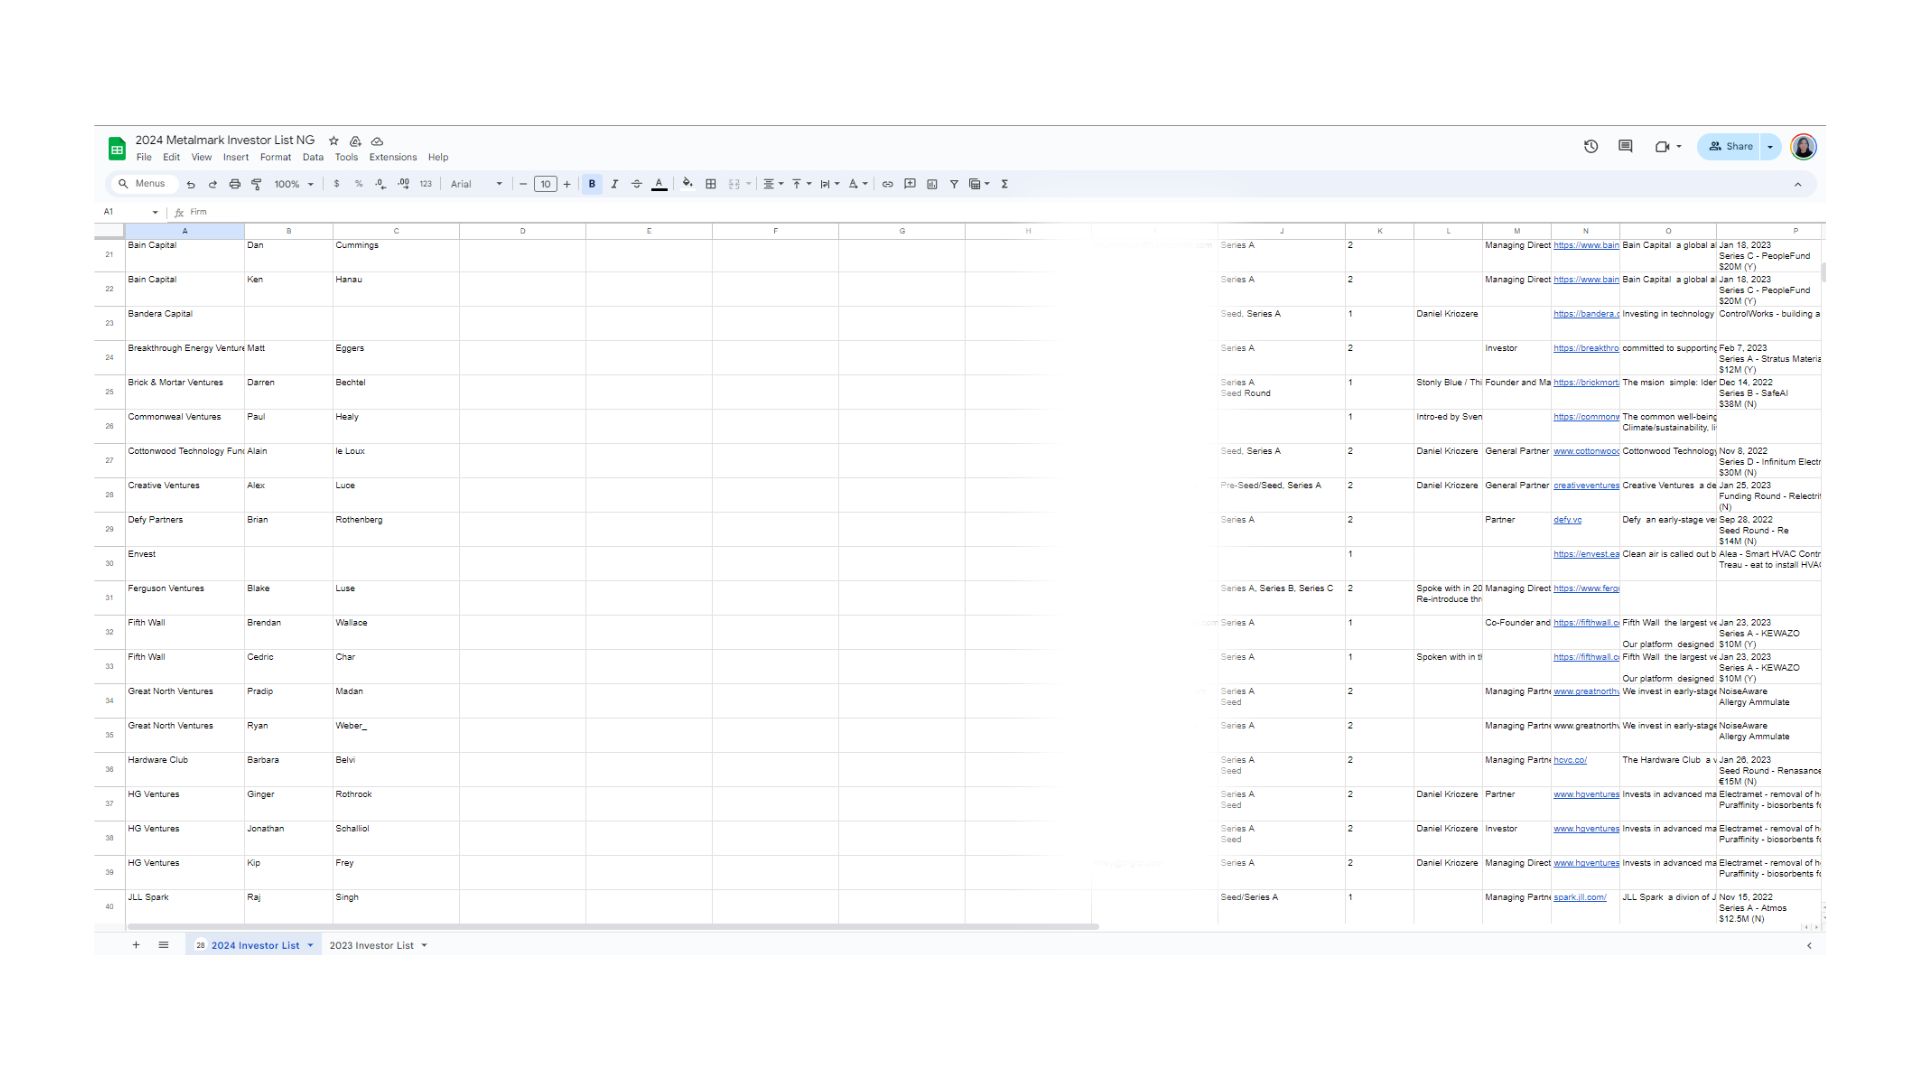This screenshot has width=1920, height=1080.
Task: Toggle italic formatting
Action: coord(614,184)
